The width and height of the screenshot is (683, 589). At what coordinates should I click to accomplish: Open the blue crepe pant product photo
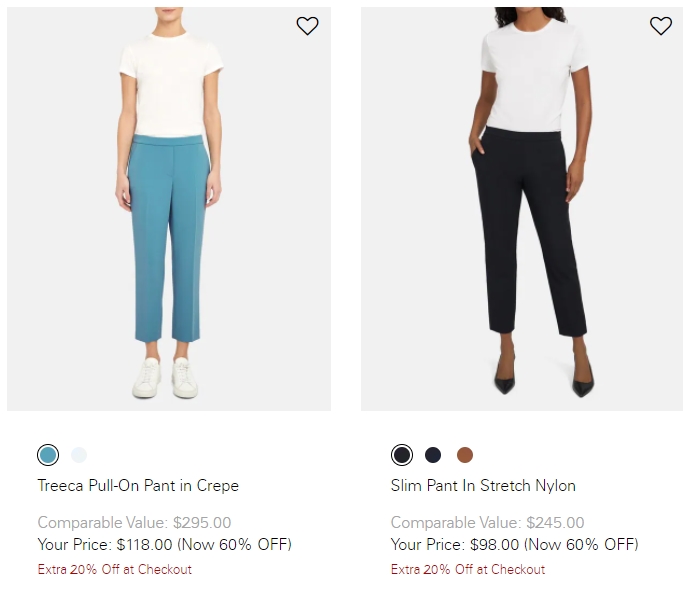[x=169, y=209]
